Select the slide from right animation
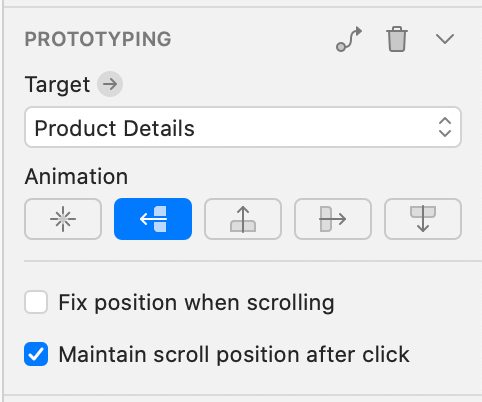The width and height of the screenshot is (482, 402). [x=153, y=219]
